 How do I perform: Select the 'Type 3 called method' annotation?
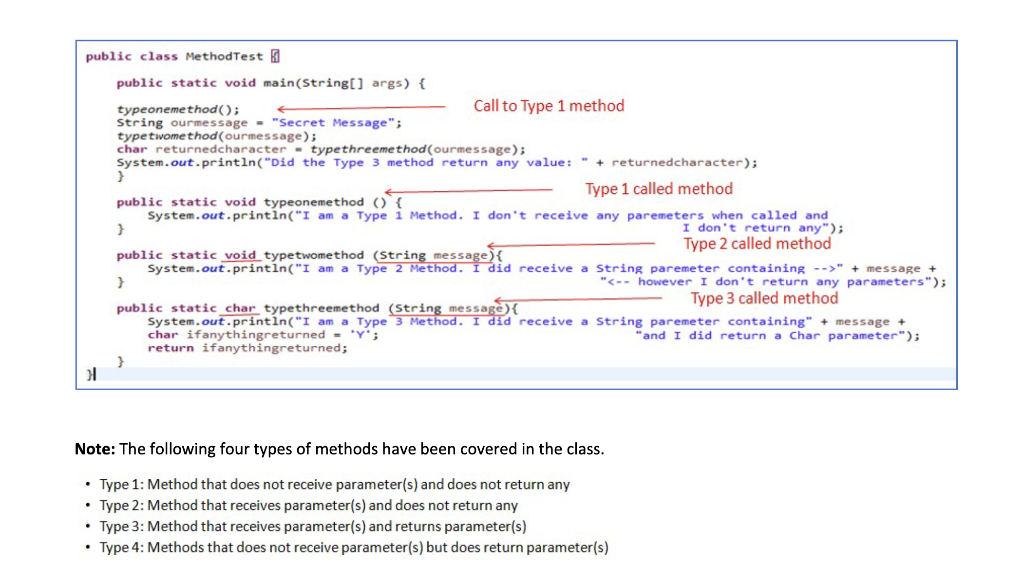point(764,298)
